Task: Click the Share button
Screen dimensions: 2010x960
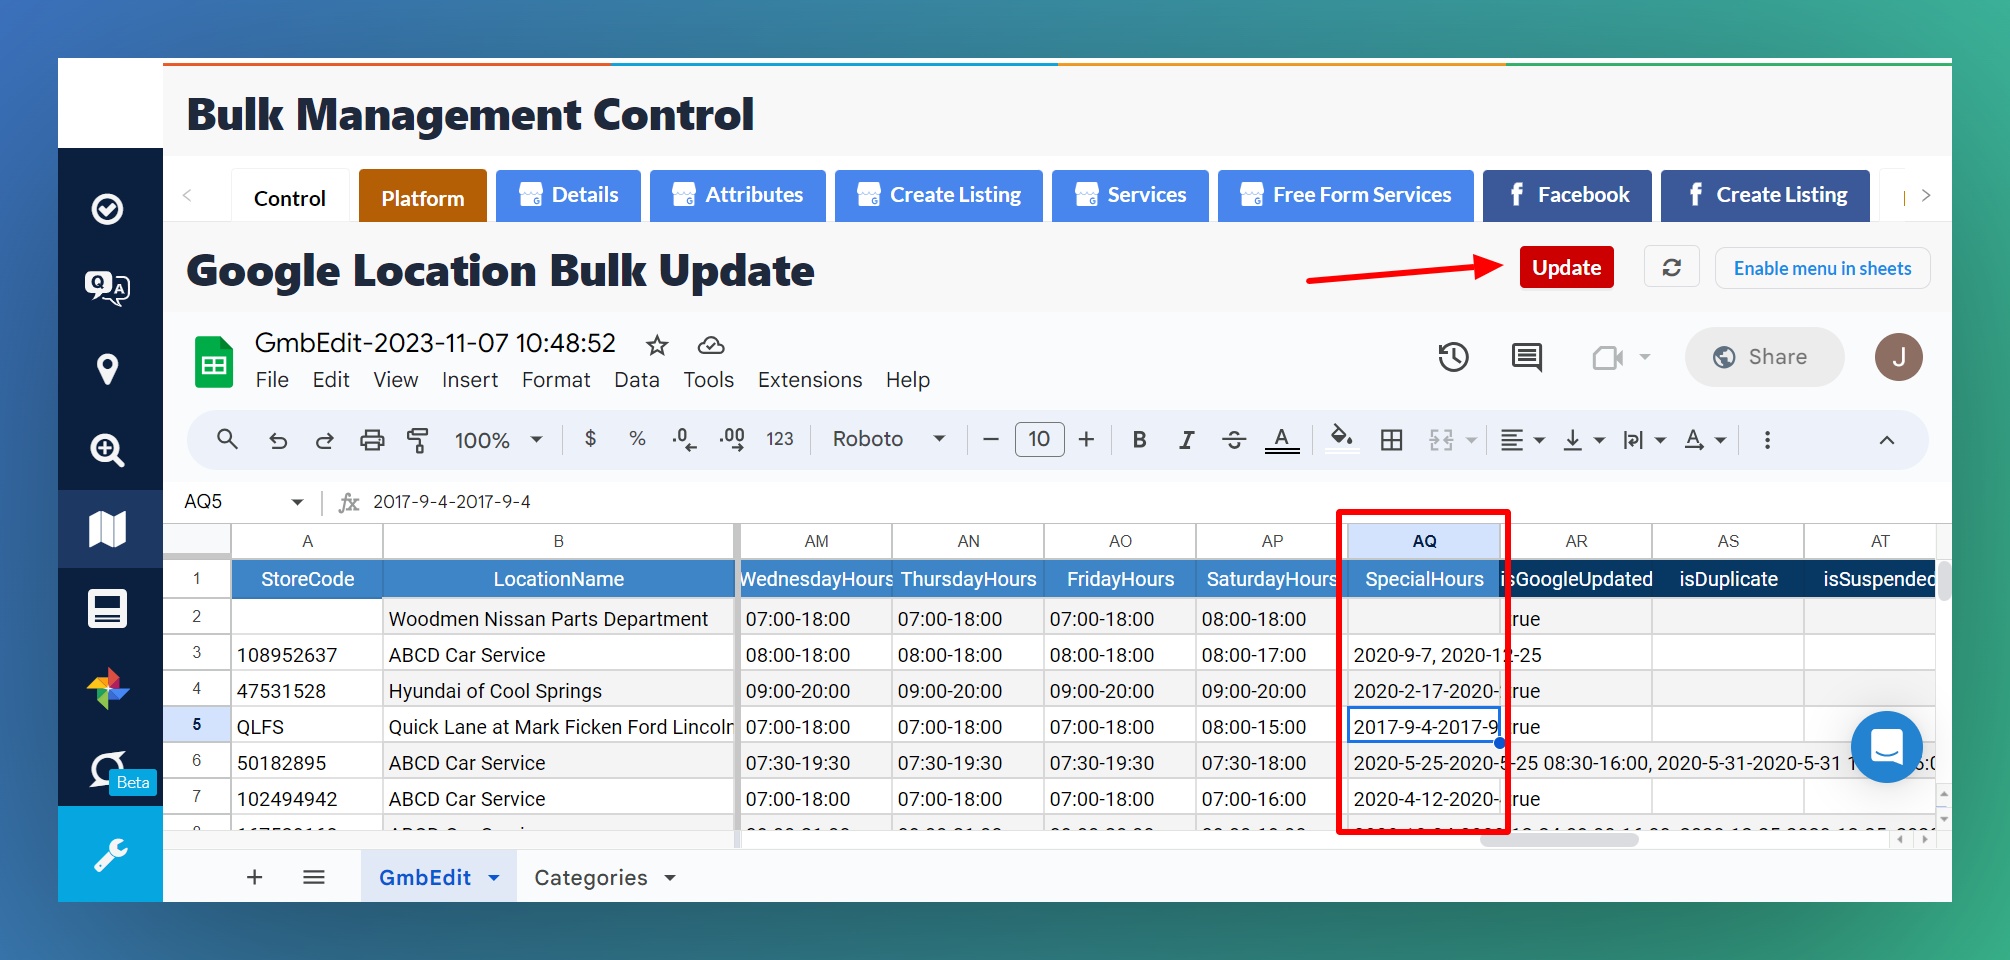Action: pyautogui.click(x=1764, y=357)
